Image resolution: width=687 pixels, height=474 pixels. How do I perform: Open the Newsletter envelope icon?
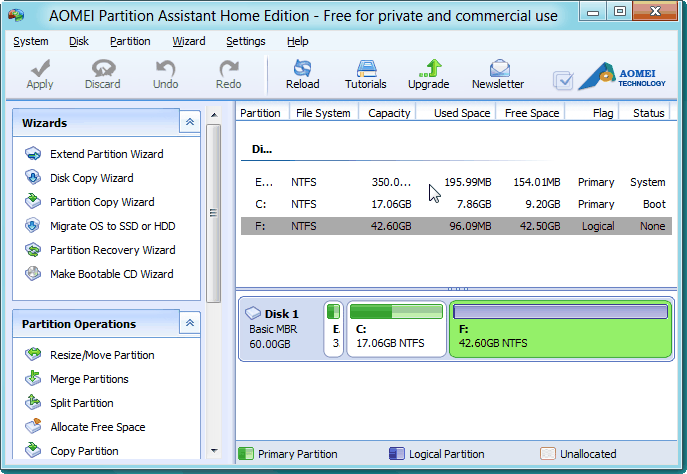pyautogui.click(x=499, y=68)
